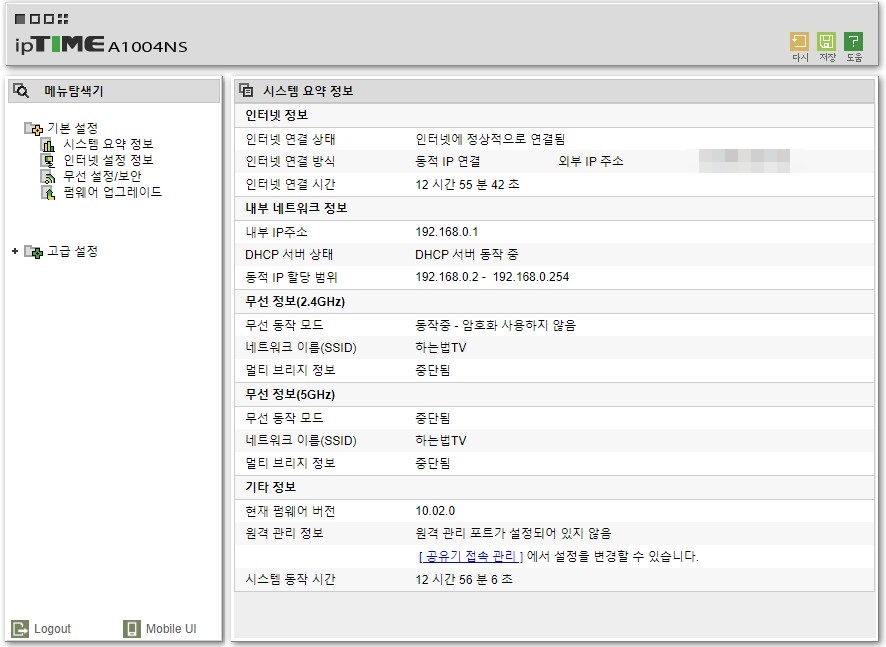Image resolution: width=886 pixels, height=647 pixels.
Task: Select 고급 설정 tree node label
Action: [x=72, y=251]
